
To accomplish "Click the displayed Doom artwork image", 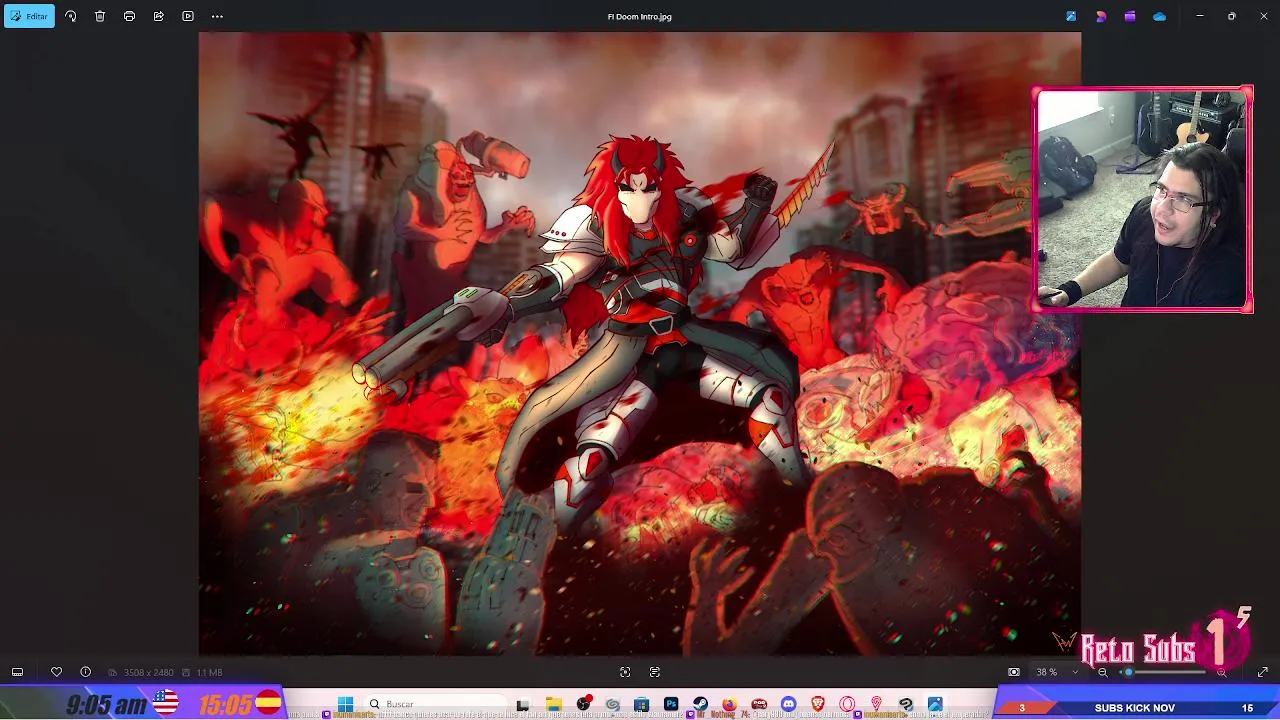I will click(640, 343).
